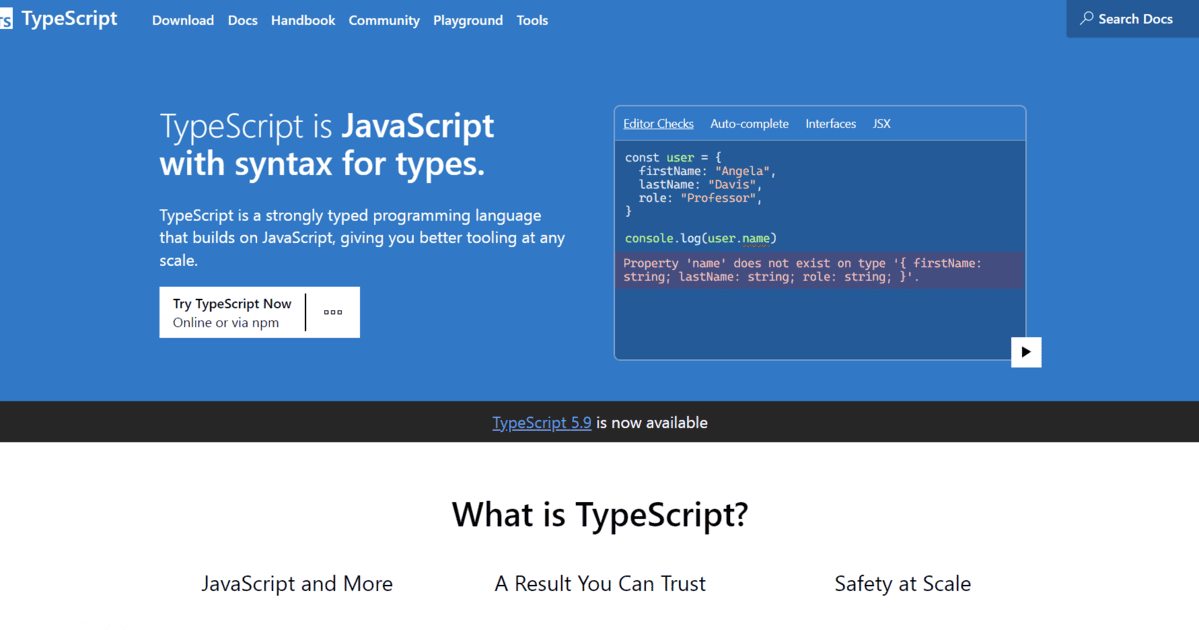
Task: Click the Search Docs field
Action: (1132, 19)
